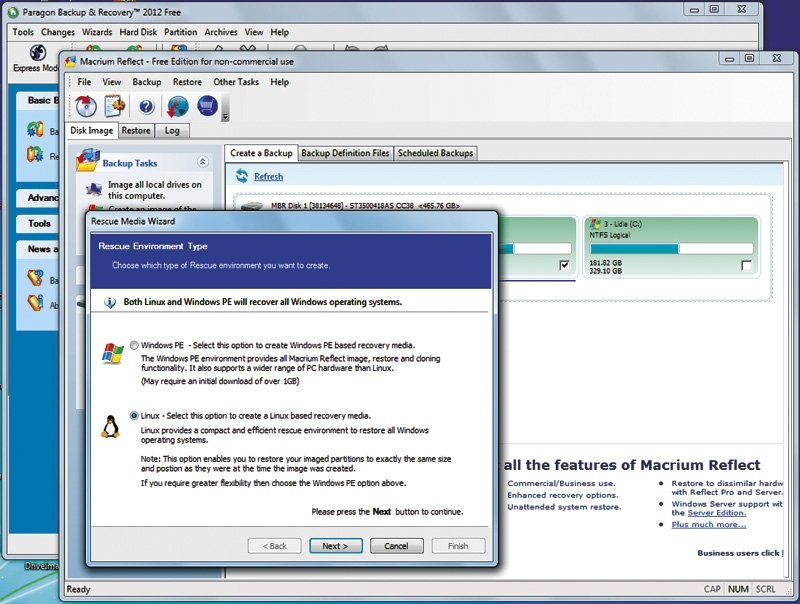This screenshot has height=604, width=800.
Task: Select the Create a Backup tab
Action: click(x=261, y=153)
